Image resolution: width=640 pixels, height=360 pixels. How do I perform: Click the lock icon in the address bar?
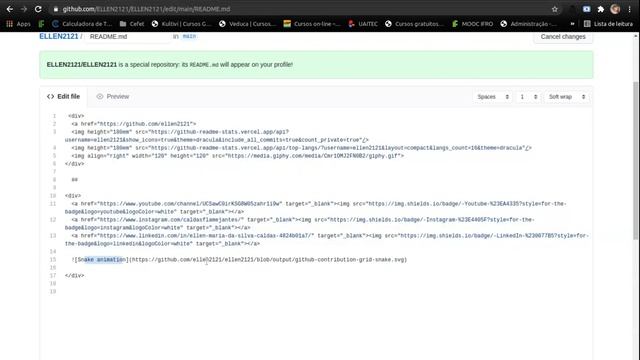[x=56, y=9]
